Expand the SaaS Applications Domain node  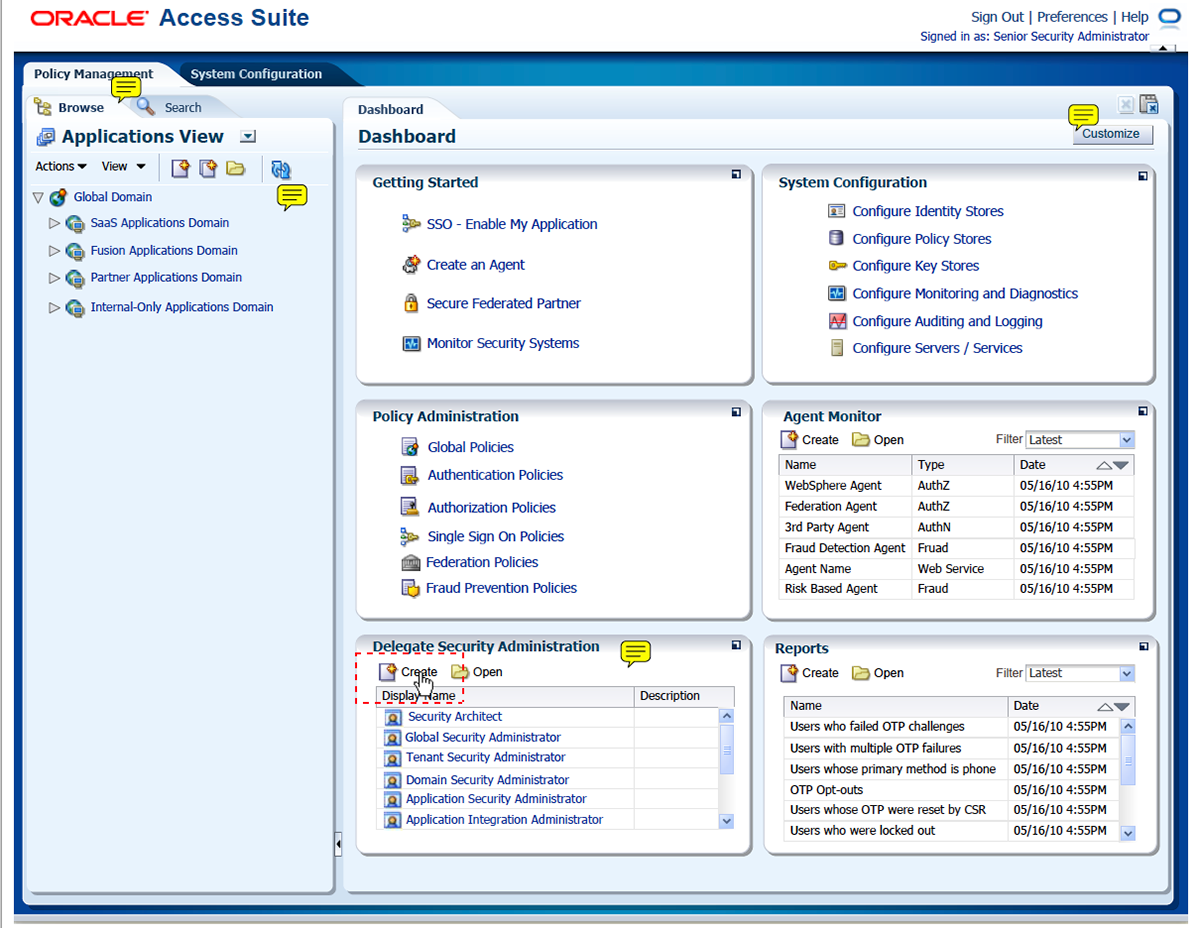coord(55,223)
